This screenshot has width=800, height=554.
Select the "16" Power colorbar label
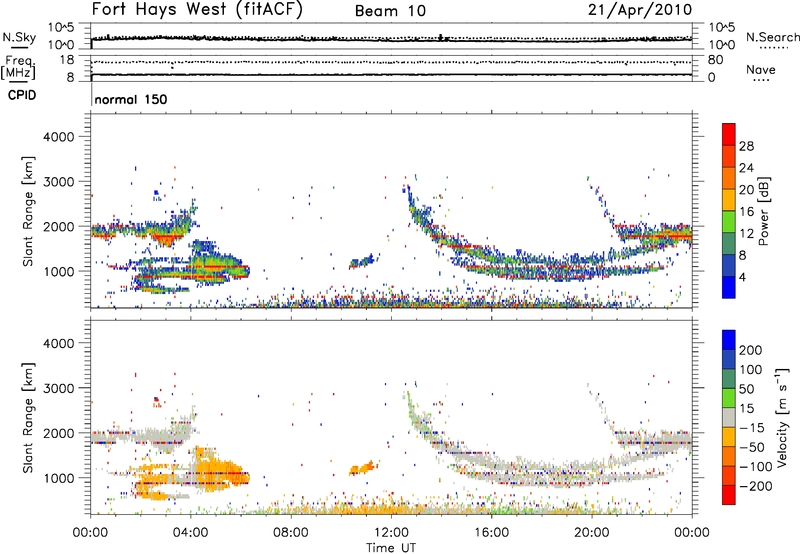coord(746,212)
